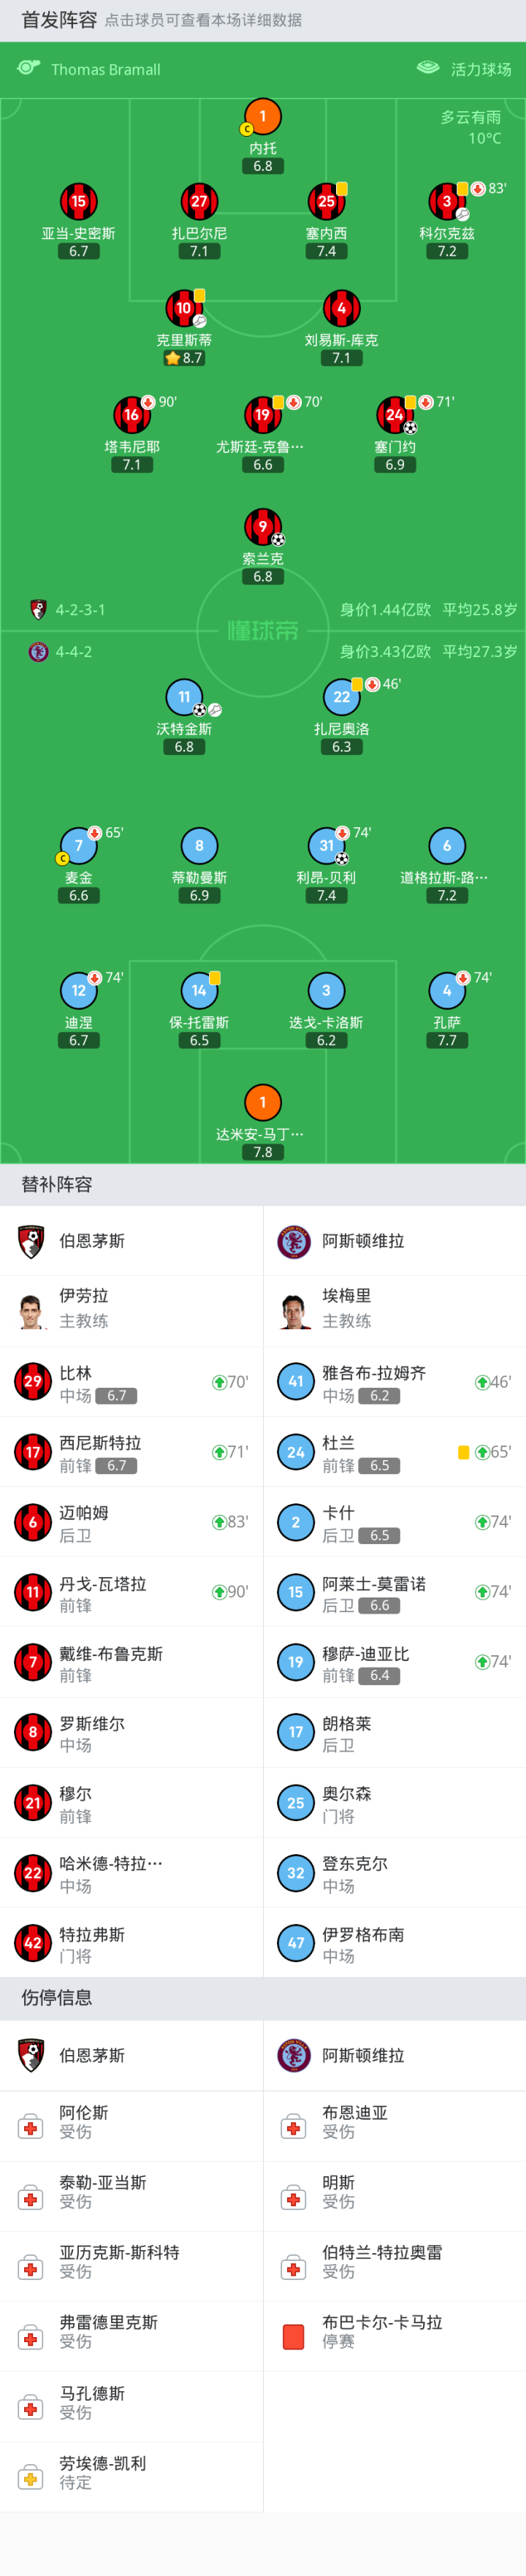Click the 阿斯顿维拉 team name under 替补阵容
The image size is (526, 2576).
(363, 1240)
